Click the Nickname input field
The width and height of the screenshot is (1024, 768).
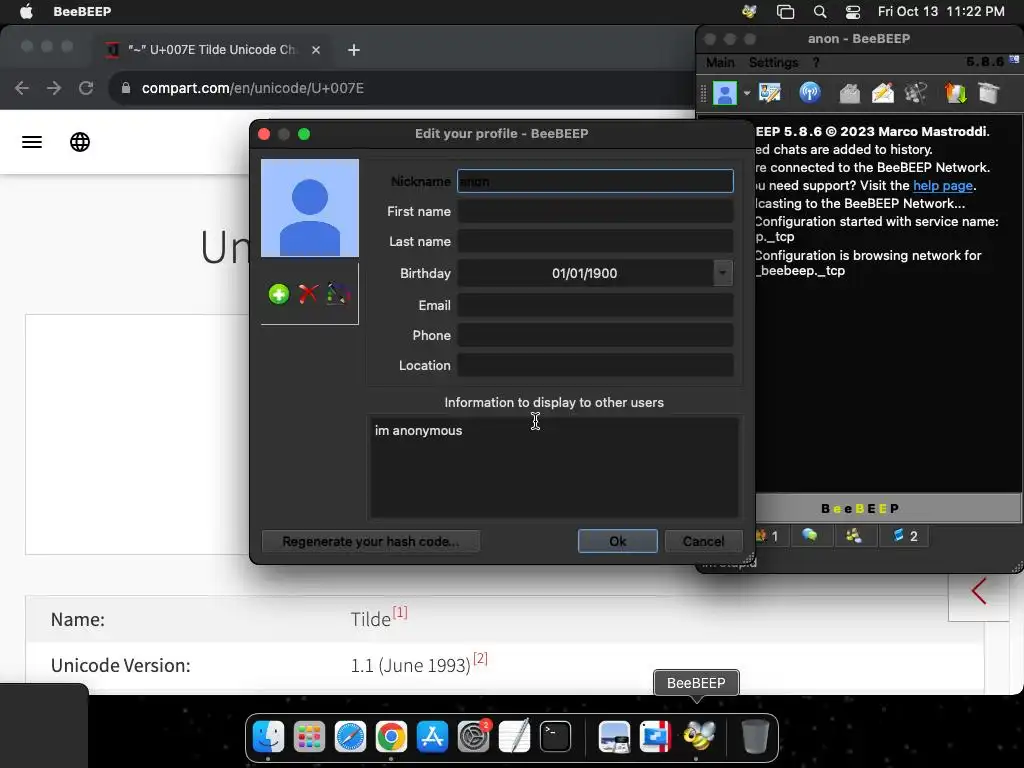[x=595, y=182]
